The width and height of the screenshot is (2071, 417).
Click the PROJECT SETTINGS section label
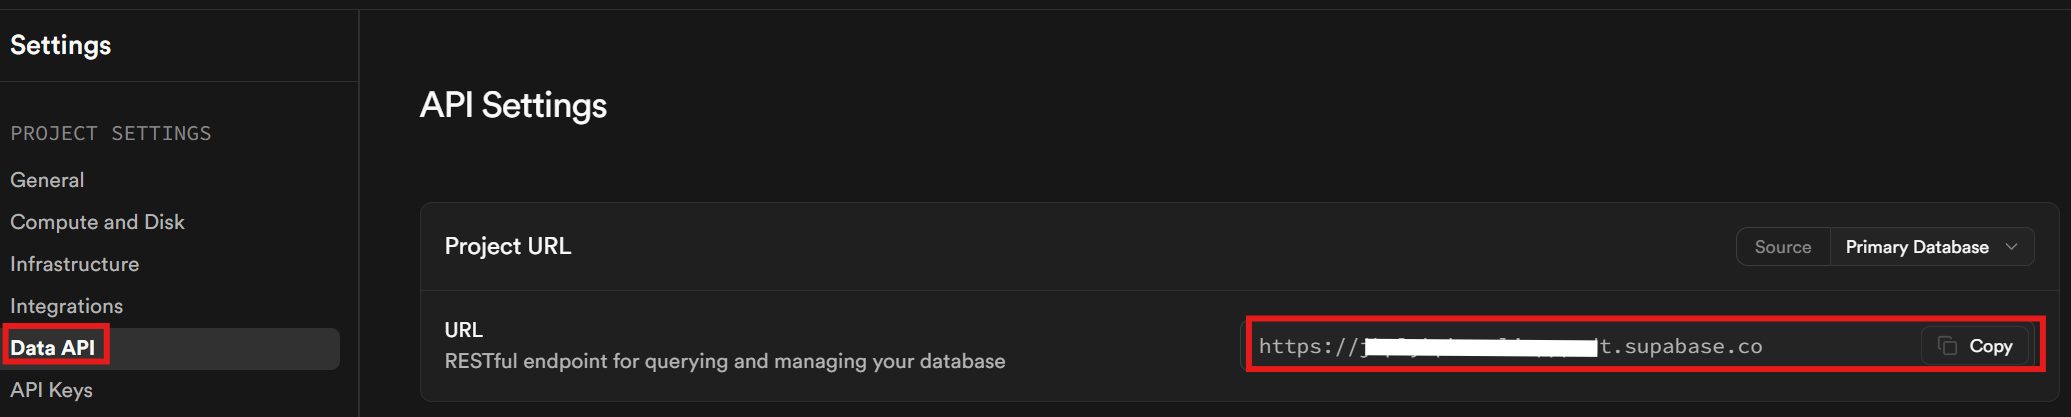pos(110,133)
